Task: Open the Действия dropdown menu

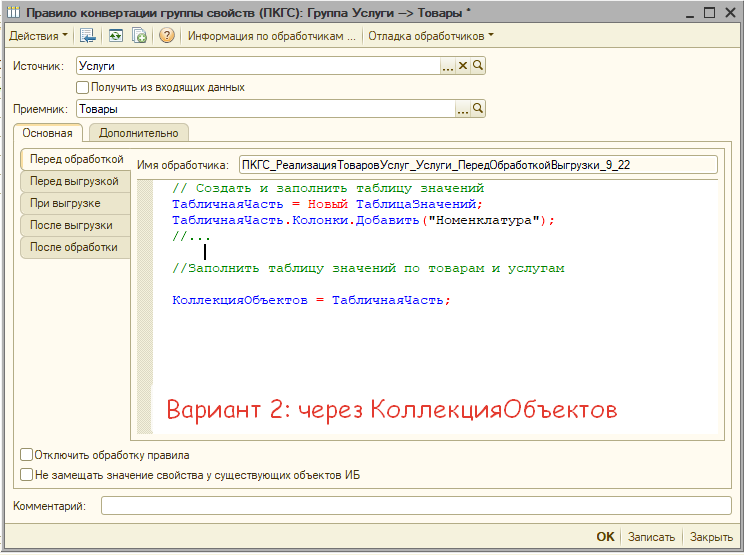Action: click(38, 36)
